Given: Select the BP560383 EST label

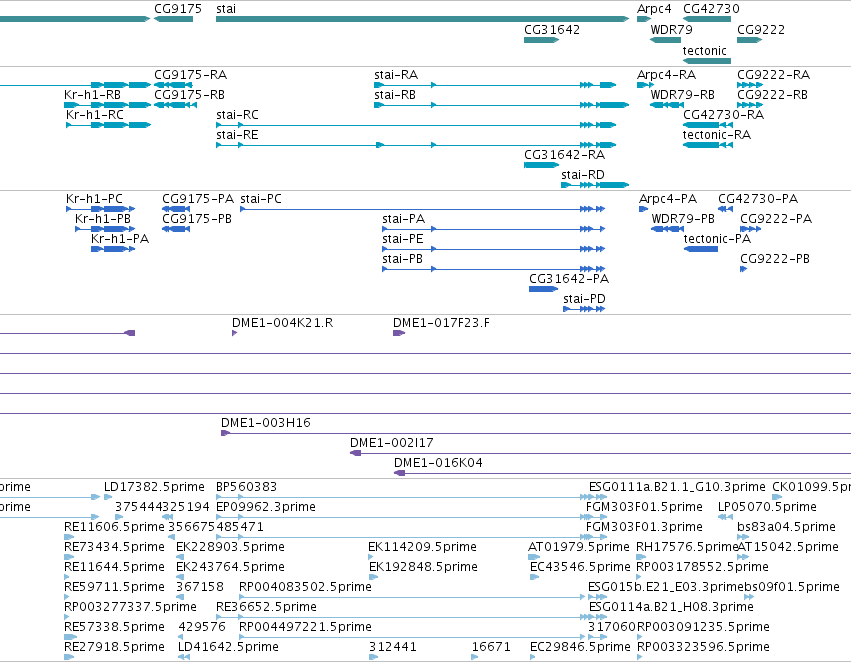Looking at the screenshot, I should tap(246, 487).
